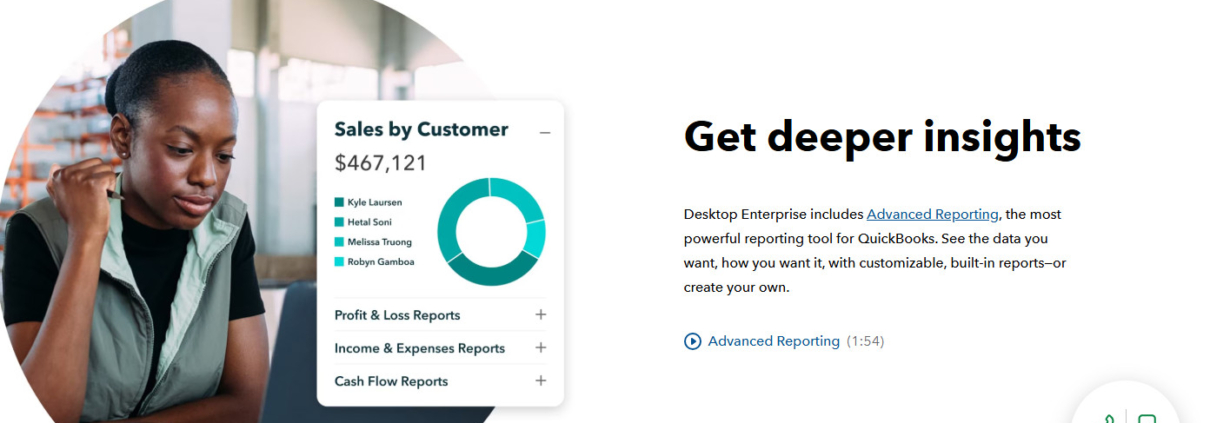Click the Get deeper insights heading

coord(881,136)
